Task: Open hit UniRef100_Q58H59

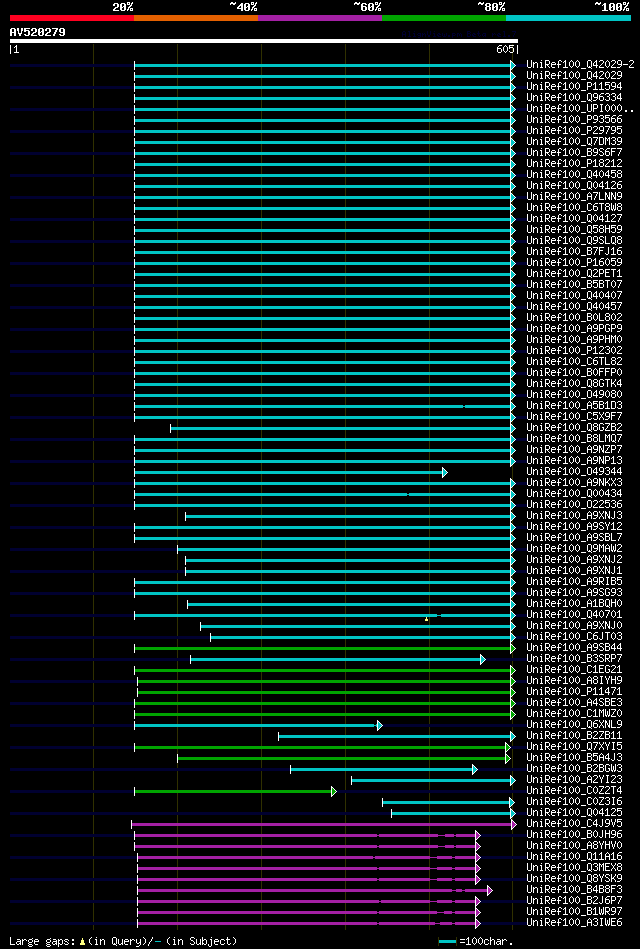Action: (x=574, y=229)
